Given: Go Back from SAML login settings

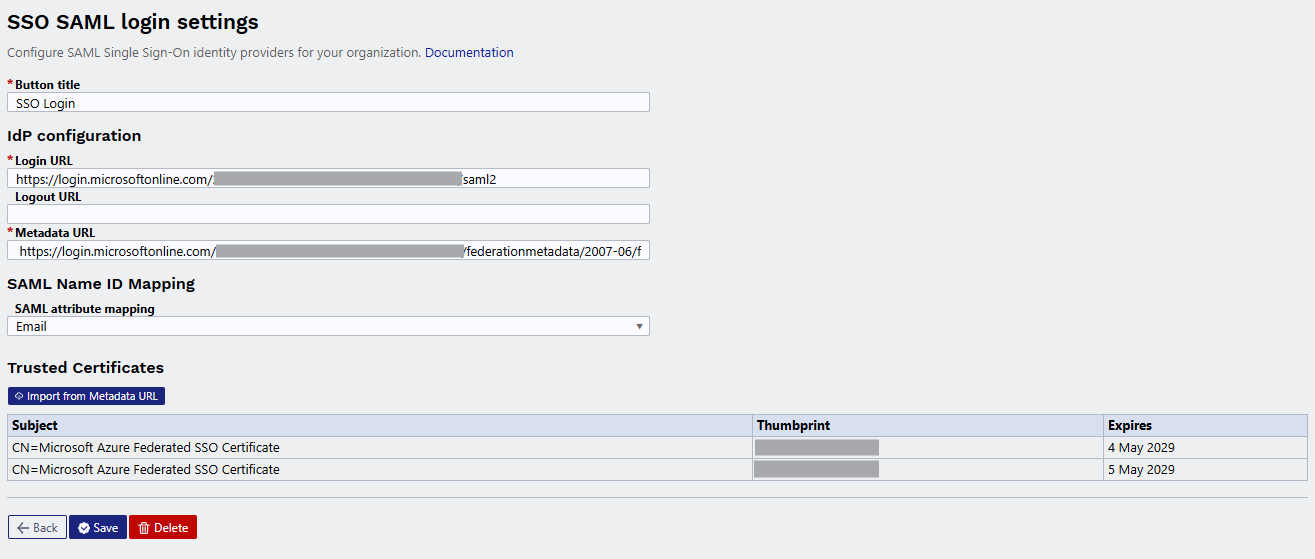Looking at the screenshot, I should (x=37, y=527).
